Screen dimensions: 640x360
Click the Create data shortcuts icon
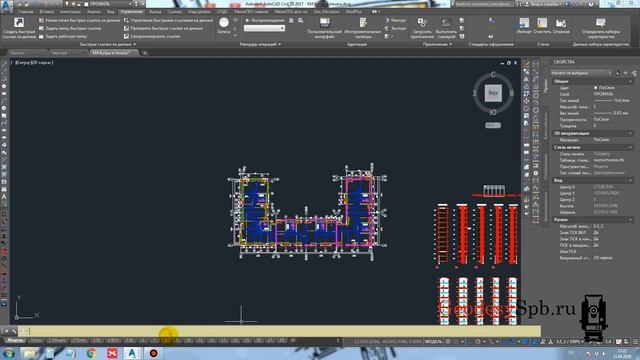click(x=19, y=22)
